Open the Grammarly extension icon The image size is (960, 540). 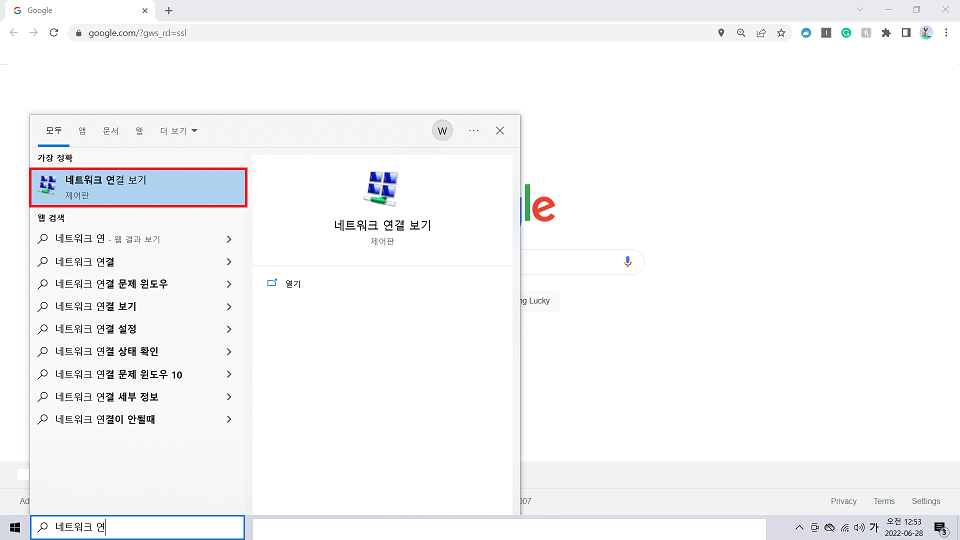(846, 33)
